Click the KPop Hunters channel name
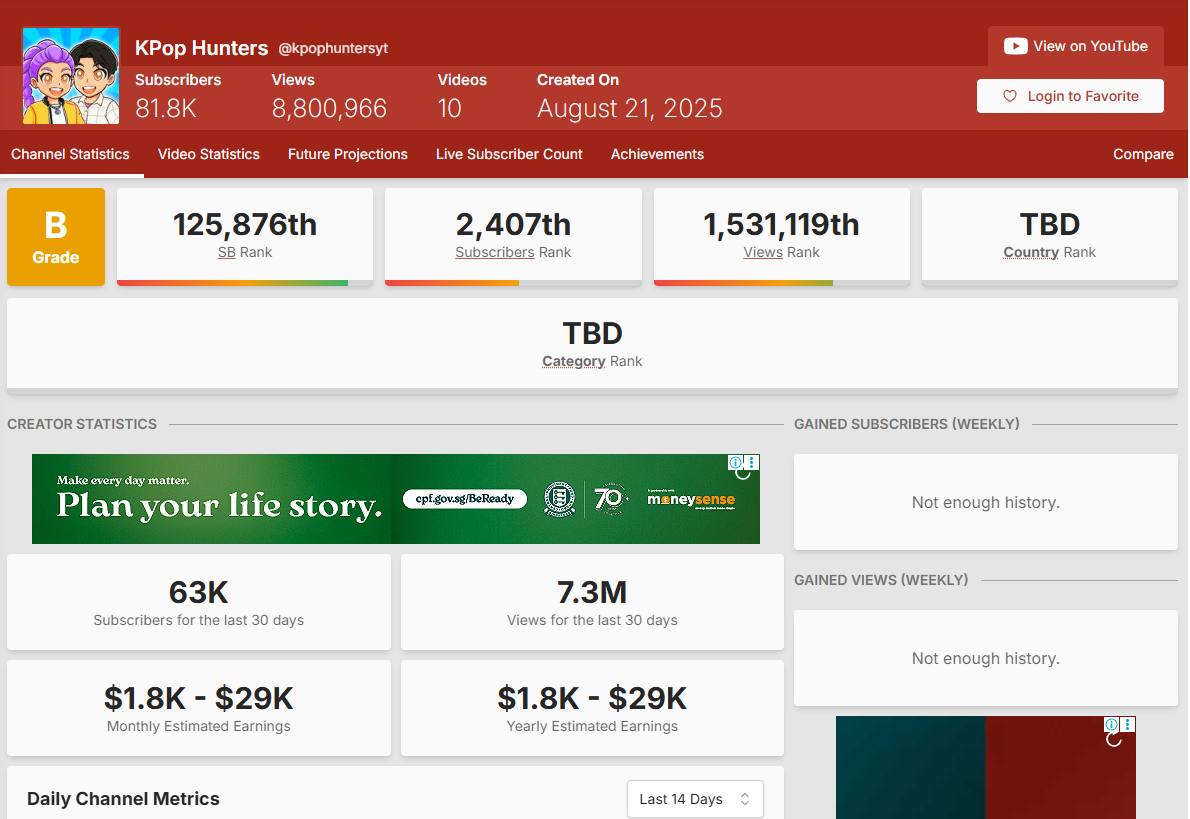 coord(201,48)
